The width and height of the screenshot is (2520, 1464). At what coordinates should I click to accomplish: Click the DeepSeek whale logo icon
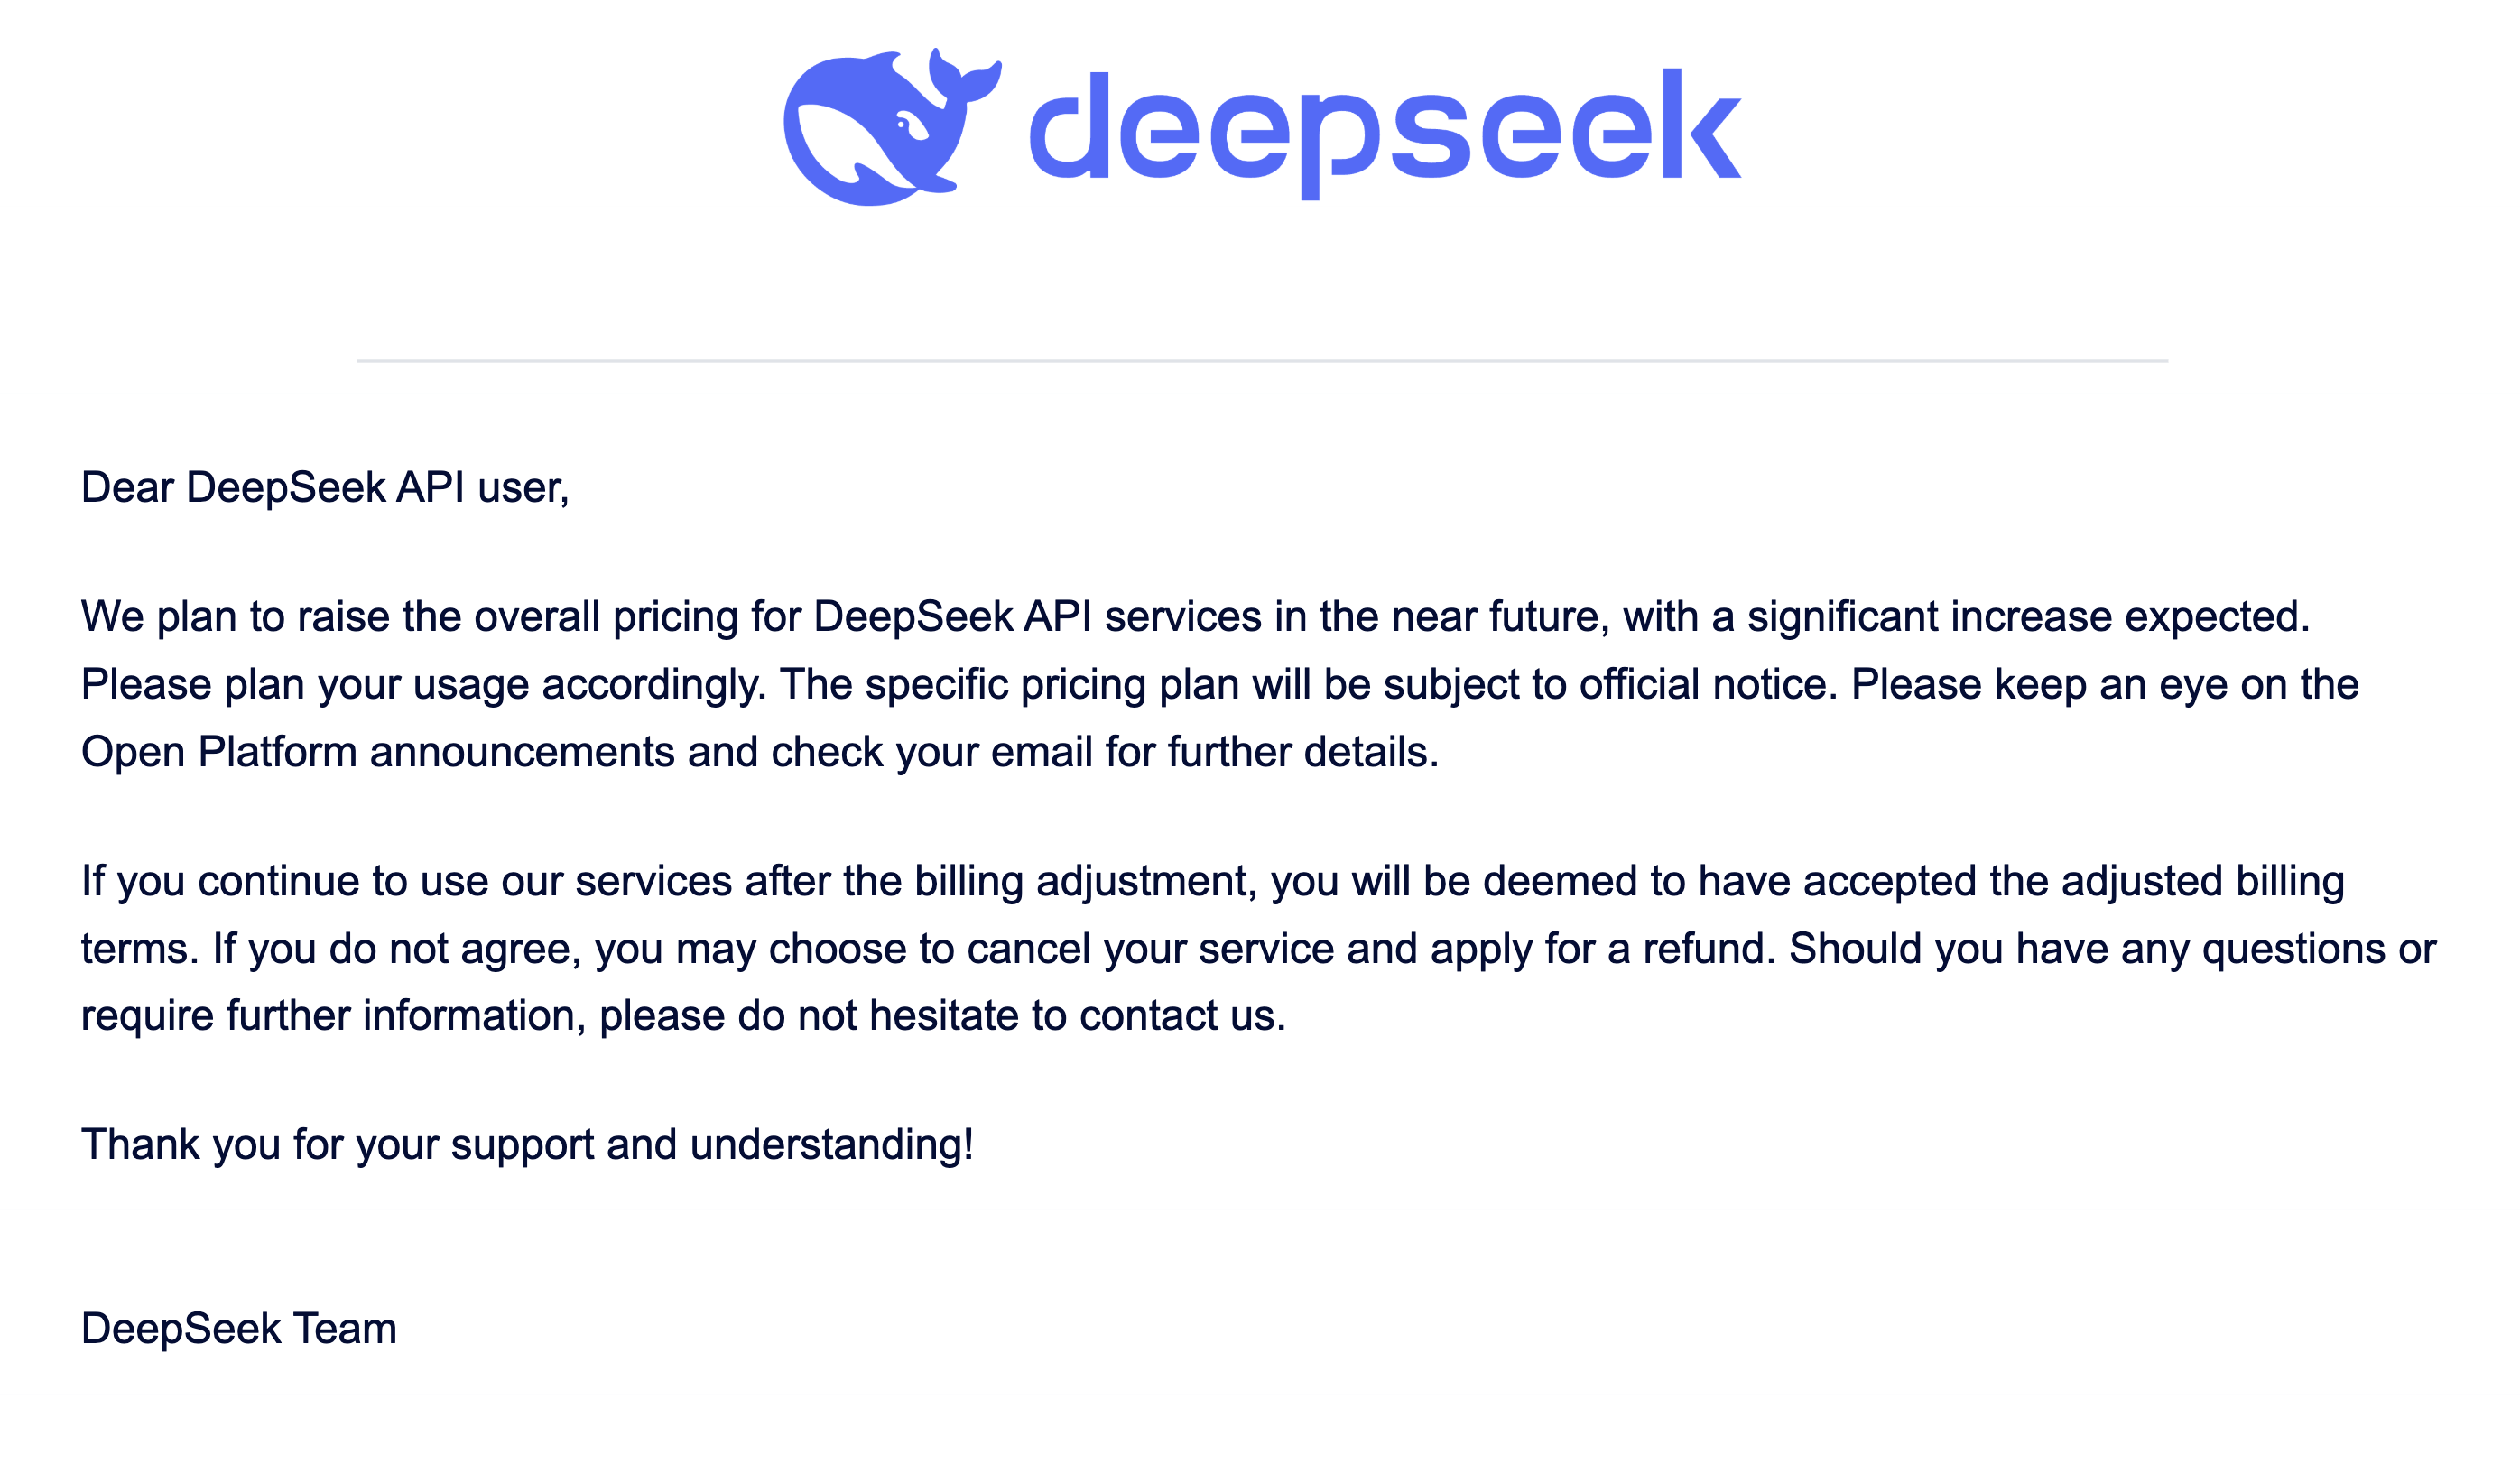[x=892, y=127]
